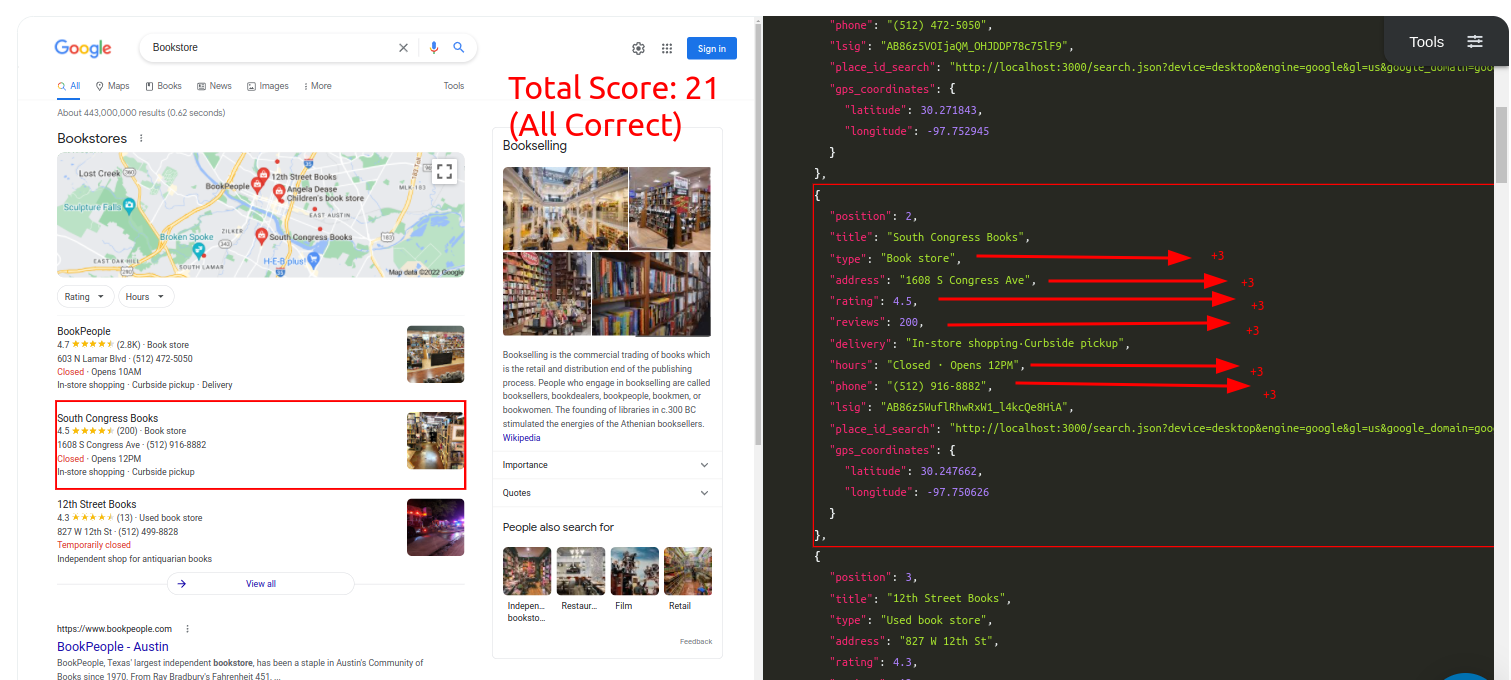
Task: Open the Tools button in JSON panel
Action: click(1426, 41)
